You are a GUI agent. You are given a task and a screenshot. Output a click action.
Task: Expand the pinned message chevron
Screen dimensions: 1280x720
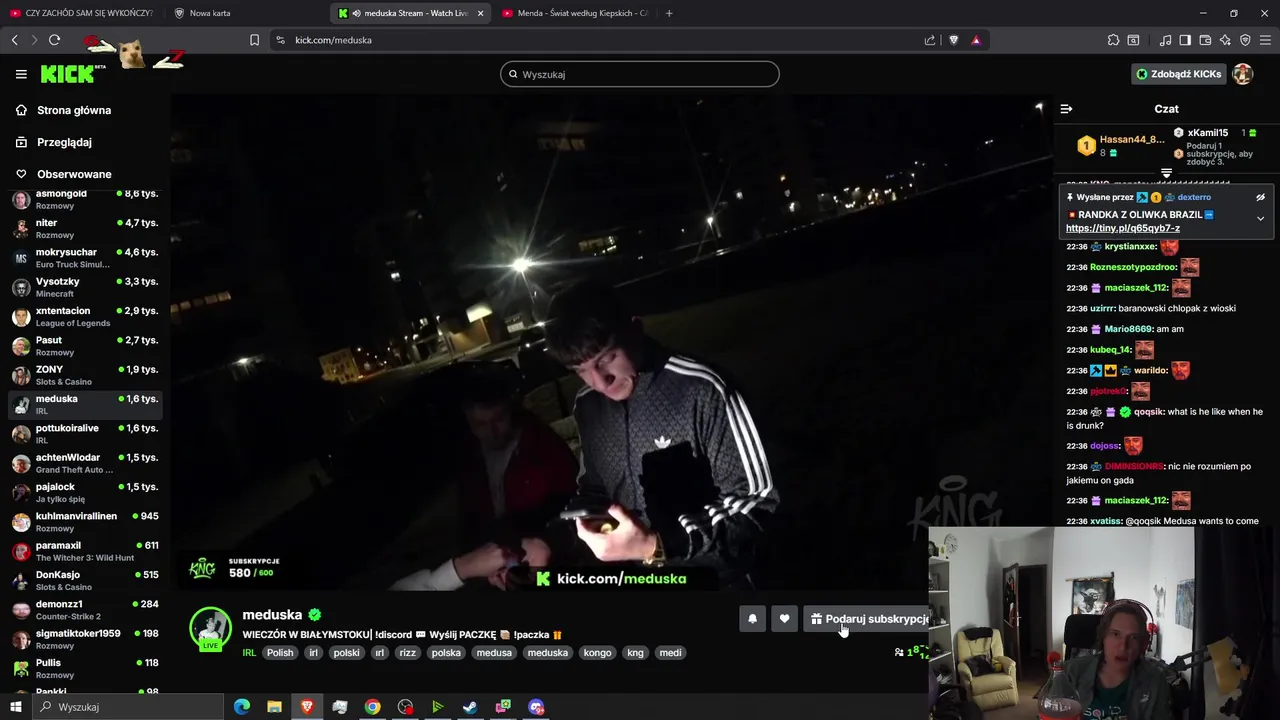coord(1260,218)
